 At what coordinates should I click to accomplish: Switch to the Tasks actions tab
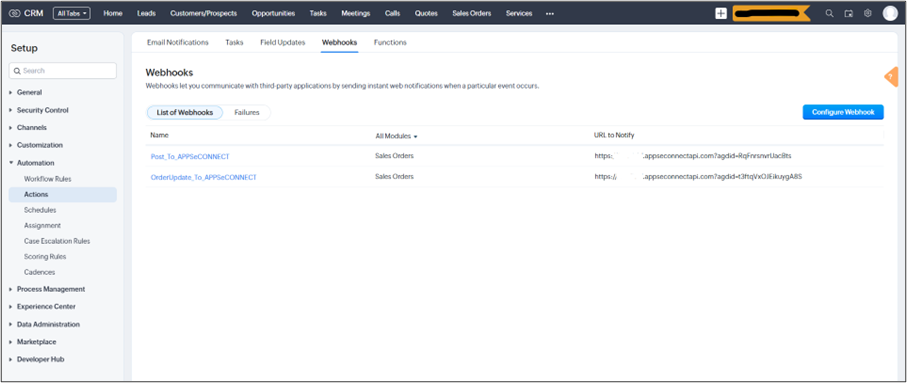point(234,42)
